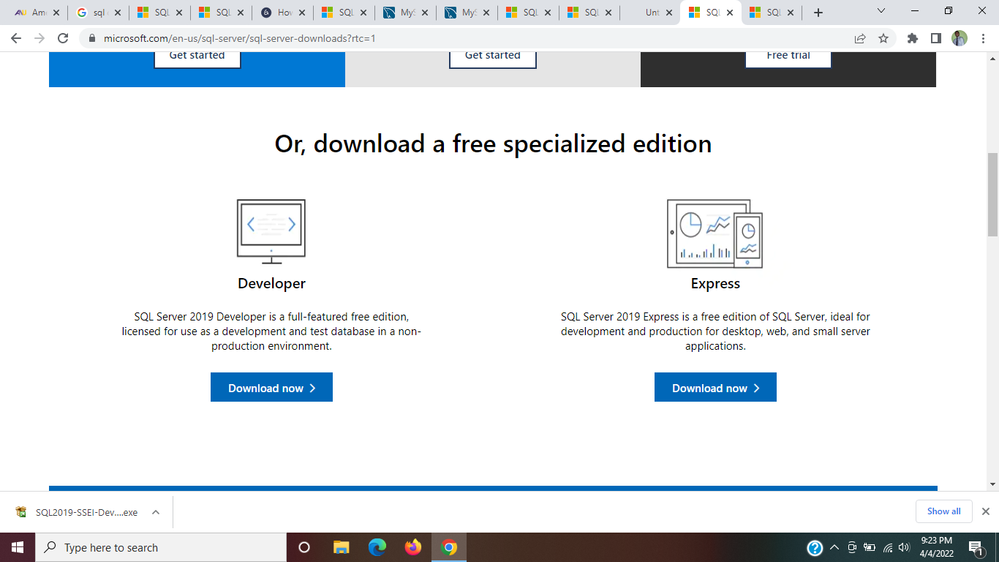Close the 'How' tab

(x=301, y=12)
